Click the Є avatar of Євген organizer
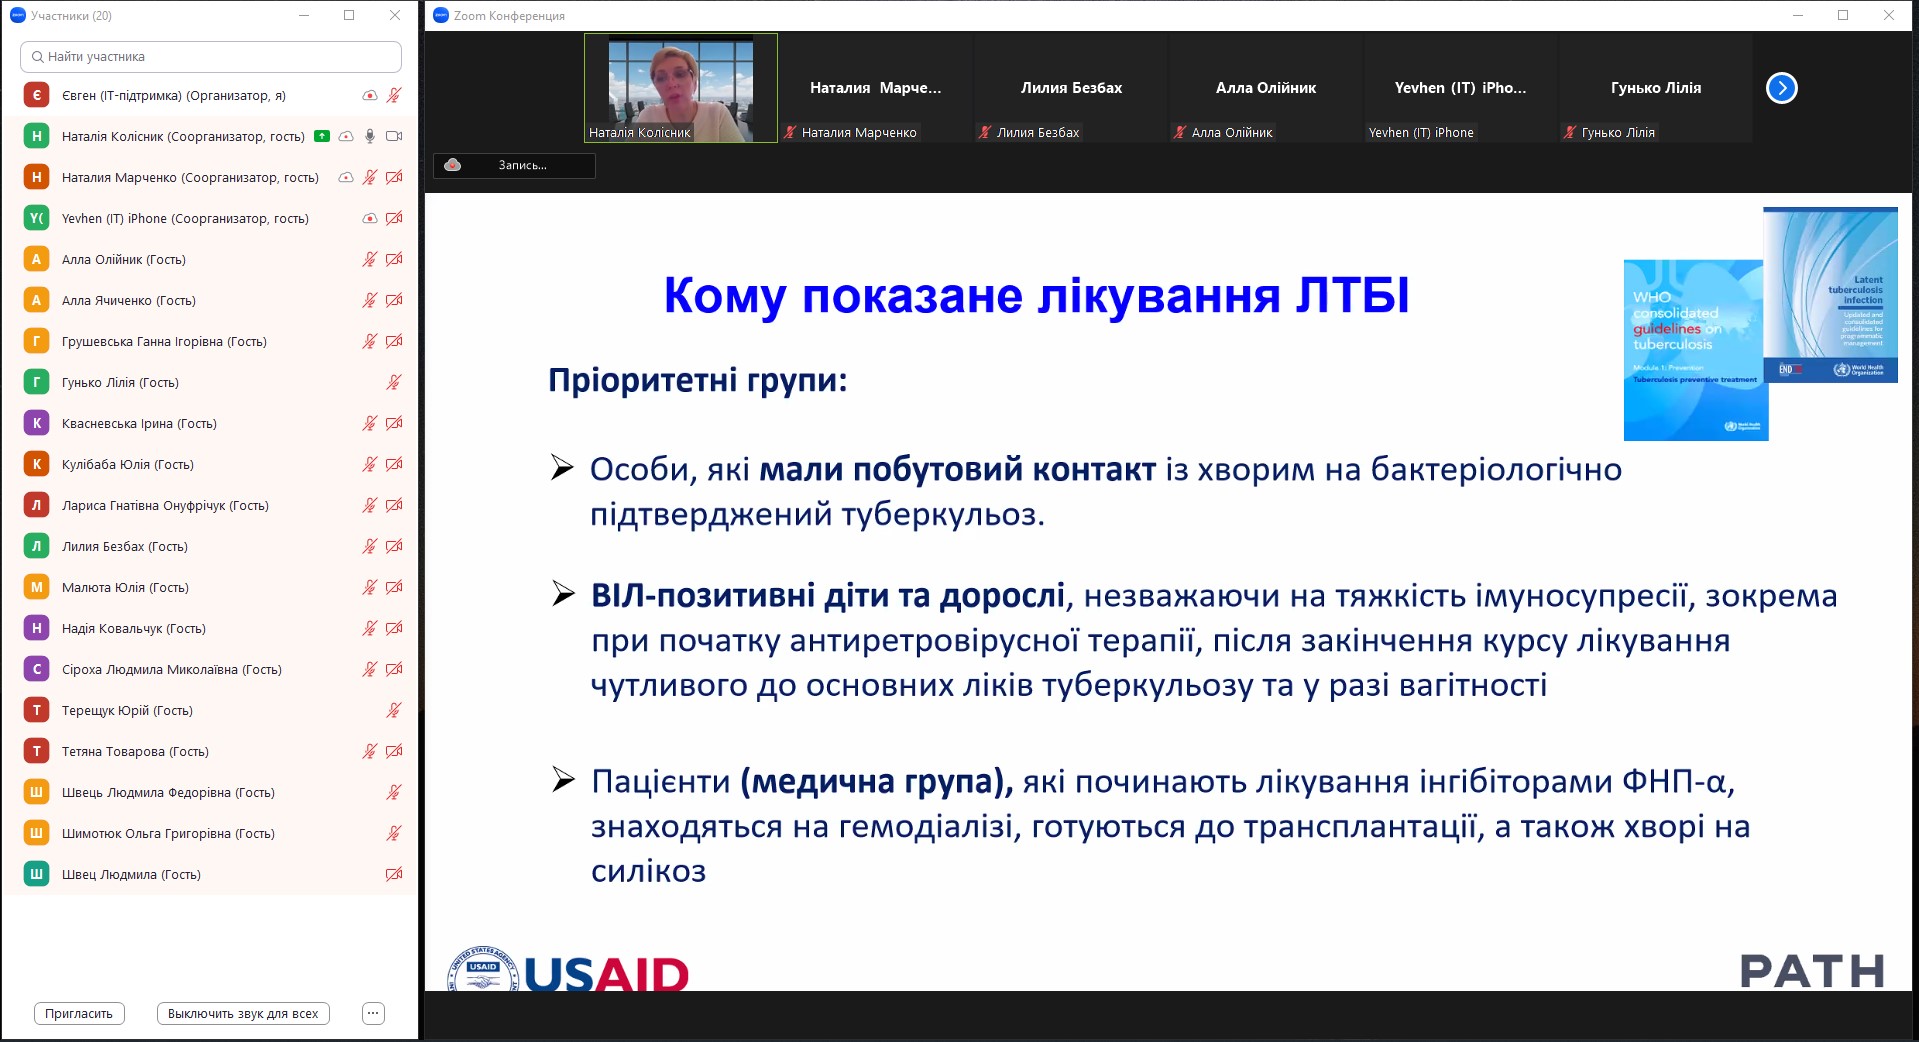This screenshot has width=1919, height=1042. click(x=37, y=96)
